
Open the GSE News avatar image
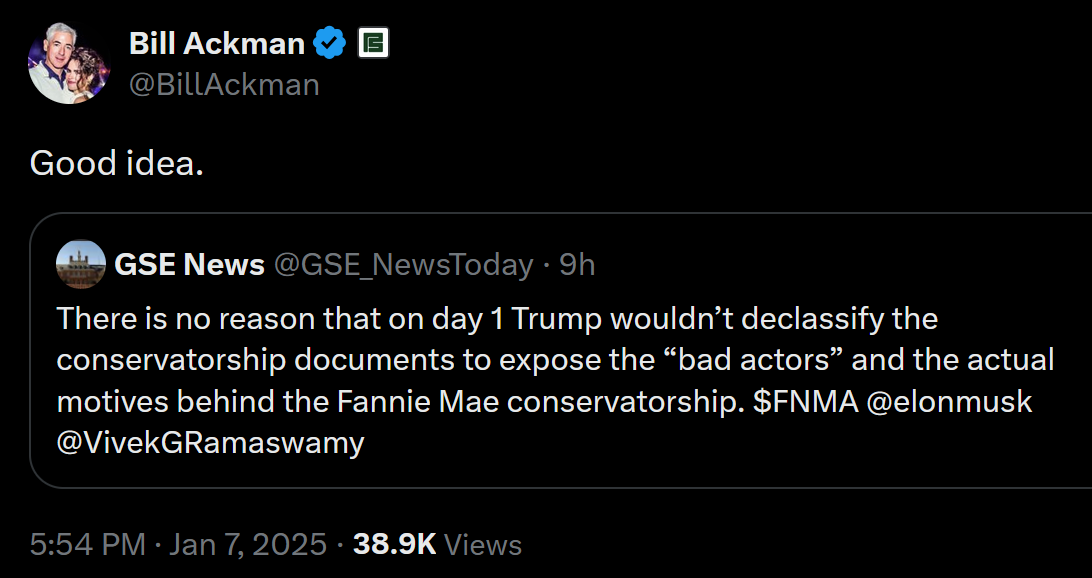[80, 264]
